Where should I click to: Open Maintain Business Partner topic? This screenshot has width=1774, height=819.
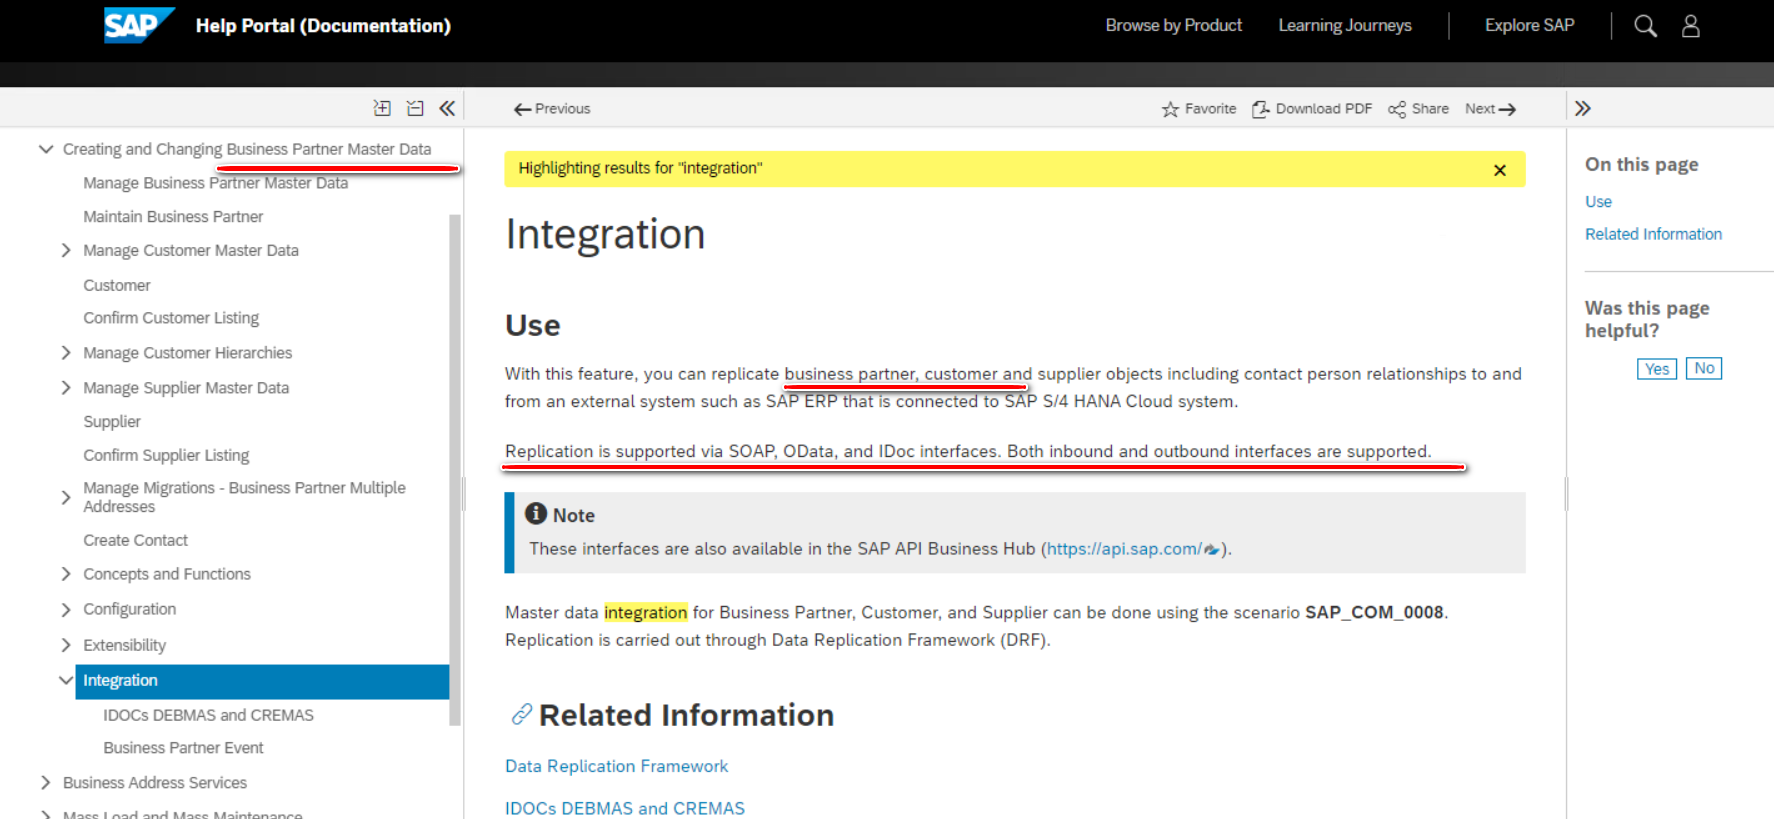click(173, 217)
